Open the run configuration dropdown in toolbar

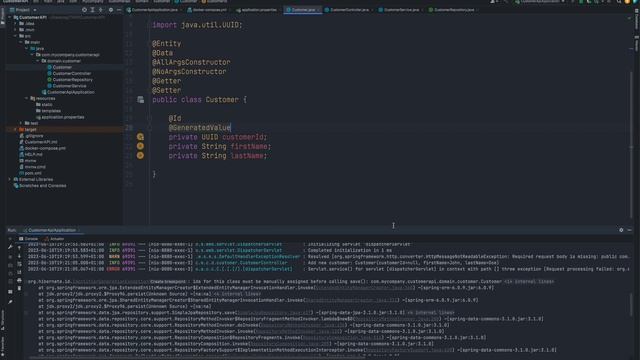(540, 2)
